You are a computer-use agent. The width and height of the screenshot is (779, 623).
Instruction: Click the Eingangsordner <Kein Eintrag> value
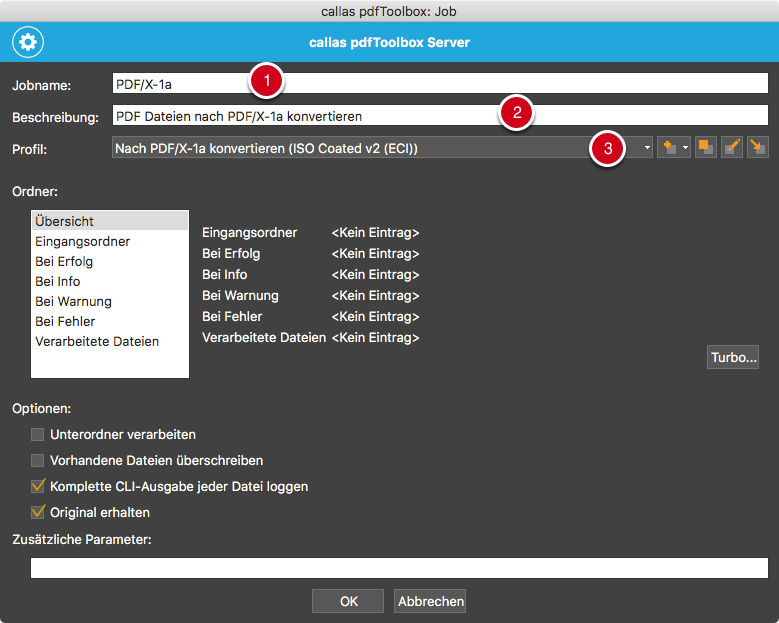[375, 233]
